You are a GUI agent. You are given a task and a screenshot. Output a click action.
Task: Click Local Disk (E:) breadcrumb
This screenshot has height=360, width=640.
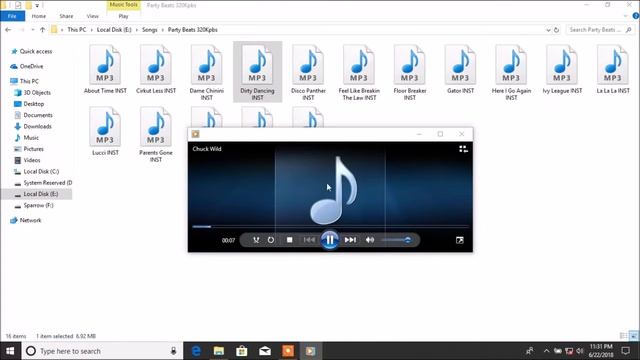pyautogui.click(x=114, y=30)
